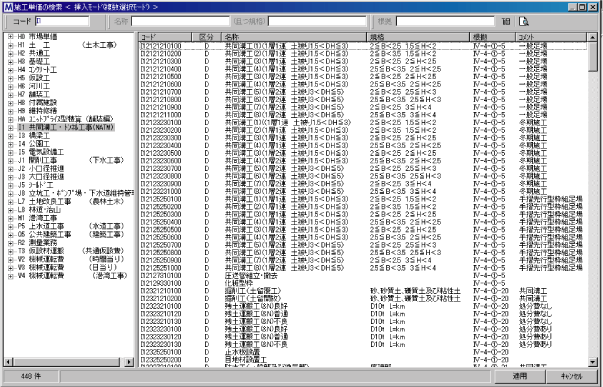Click the M application icon in title bar
The width and height of the screenshot is (603, 387).
pyautogui.click(x=8, y=7)
